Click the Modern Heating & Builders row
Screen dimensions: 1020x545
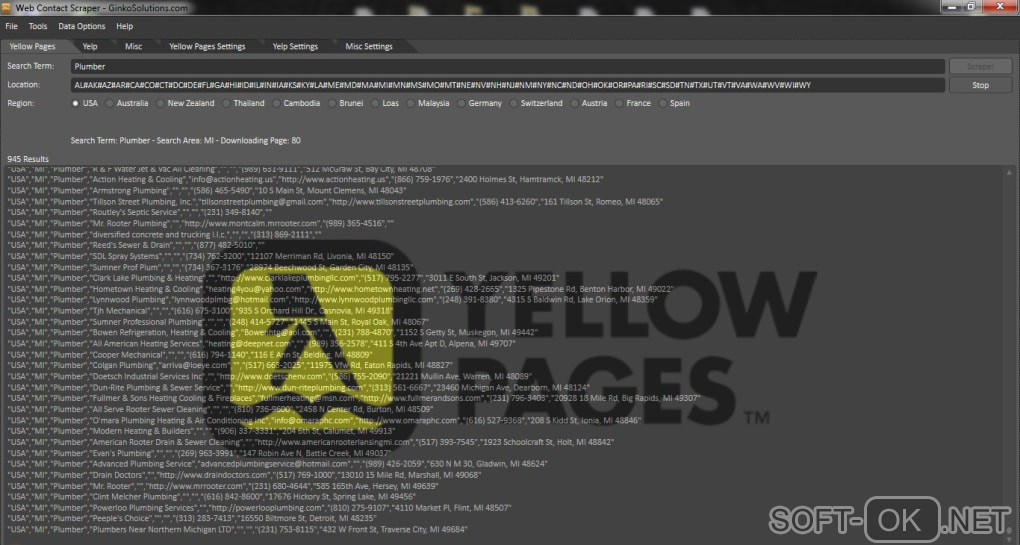tap(201, 431)
